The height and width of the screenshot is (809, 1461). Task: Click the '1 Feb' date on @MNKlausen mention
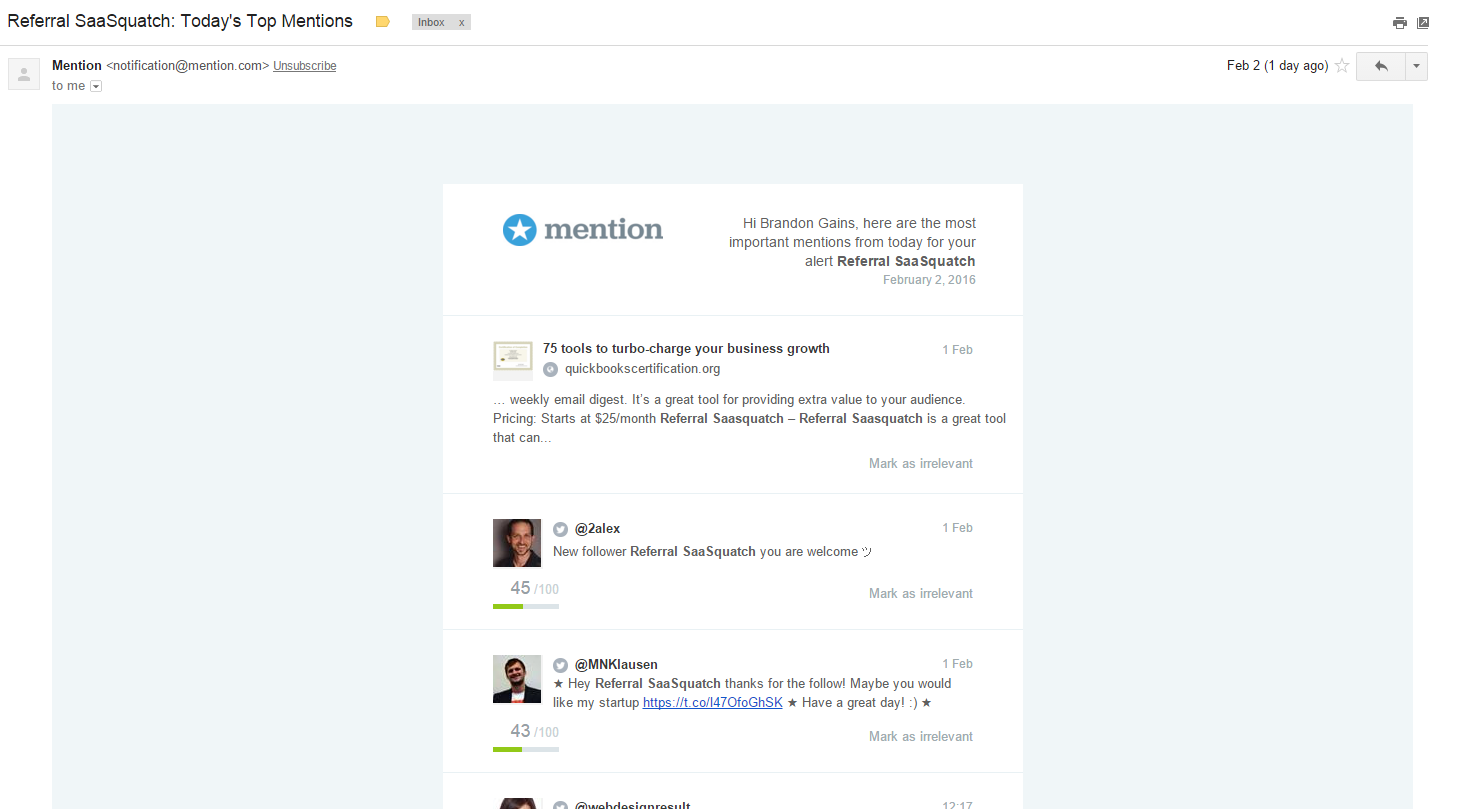tap(957, 664)
